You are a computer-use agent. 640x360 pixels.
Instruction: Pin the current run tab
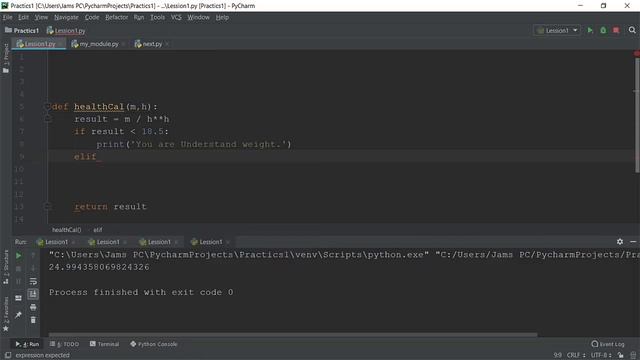pos(18,315)
